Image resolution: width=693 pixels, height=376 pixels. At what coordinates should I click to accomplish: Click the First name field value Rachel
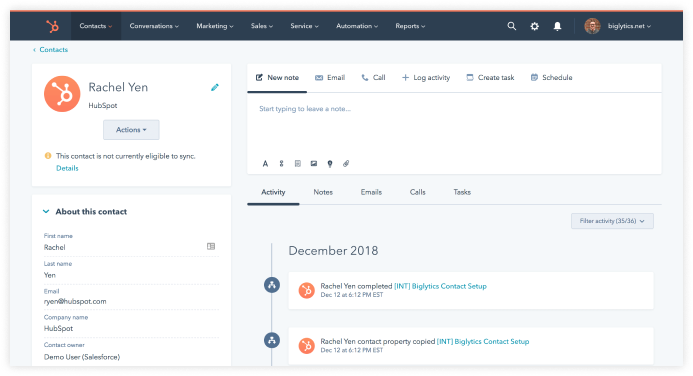(x=54, y=247)
